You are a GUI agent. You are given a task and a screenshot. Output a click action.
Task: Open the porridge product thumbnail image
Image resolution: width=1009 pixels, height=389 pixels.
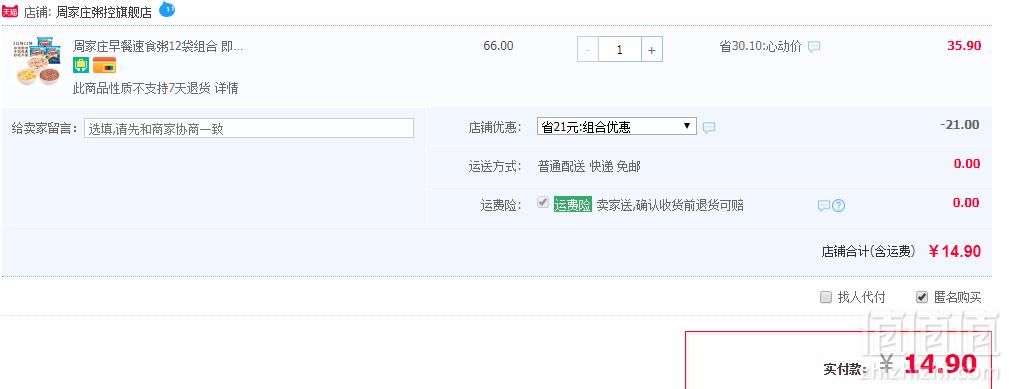point(36,61)
